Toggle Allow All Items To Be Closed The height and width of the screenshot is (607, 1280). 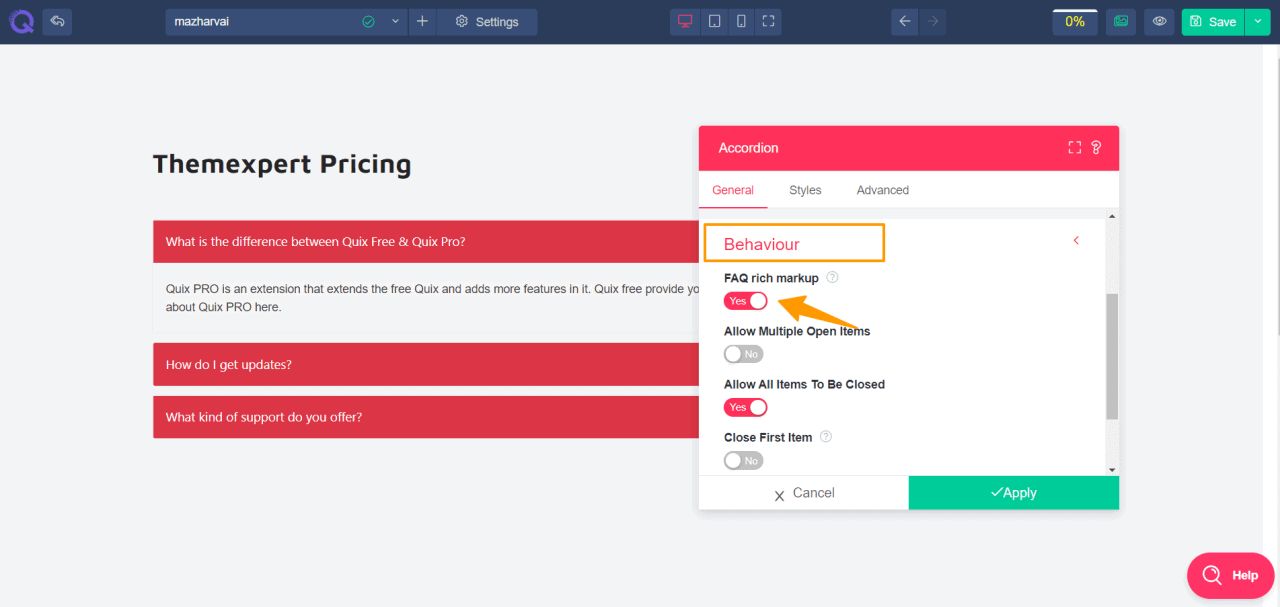tap(745, 407)
